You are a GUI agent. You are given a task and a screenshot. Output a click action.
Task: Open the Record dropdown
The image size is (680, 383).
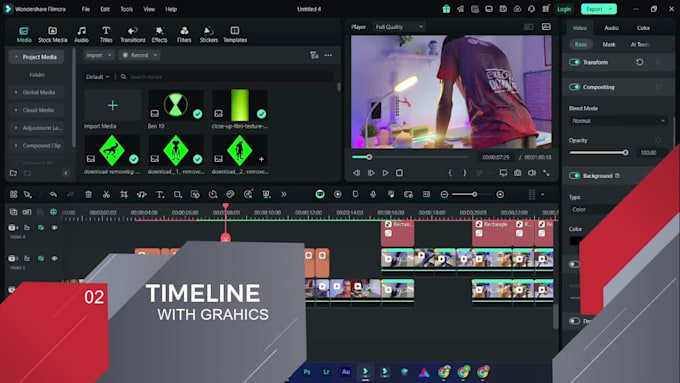tap(139, 55)
